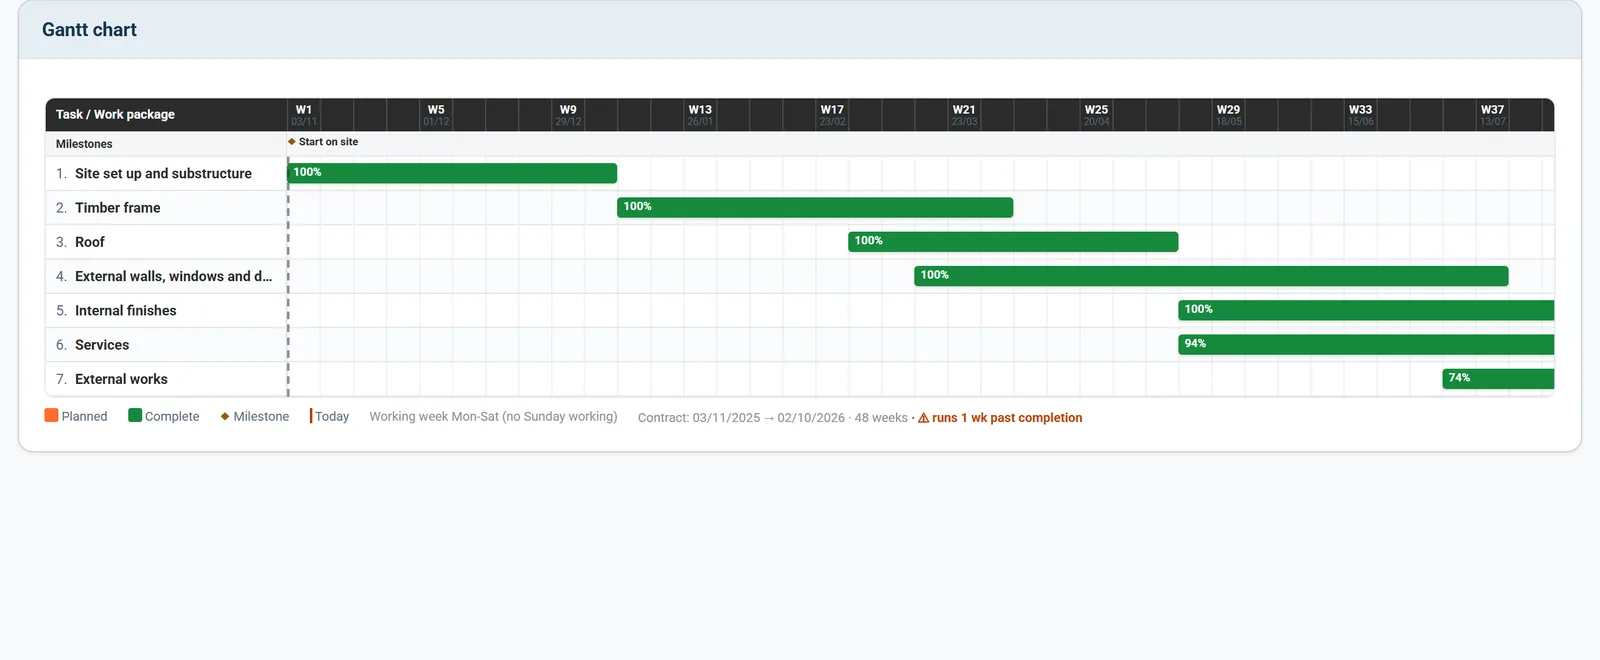Viewport: 1600px width, 660px height.
Task: Click the W1 week header
Action: coord(304,115)
